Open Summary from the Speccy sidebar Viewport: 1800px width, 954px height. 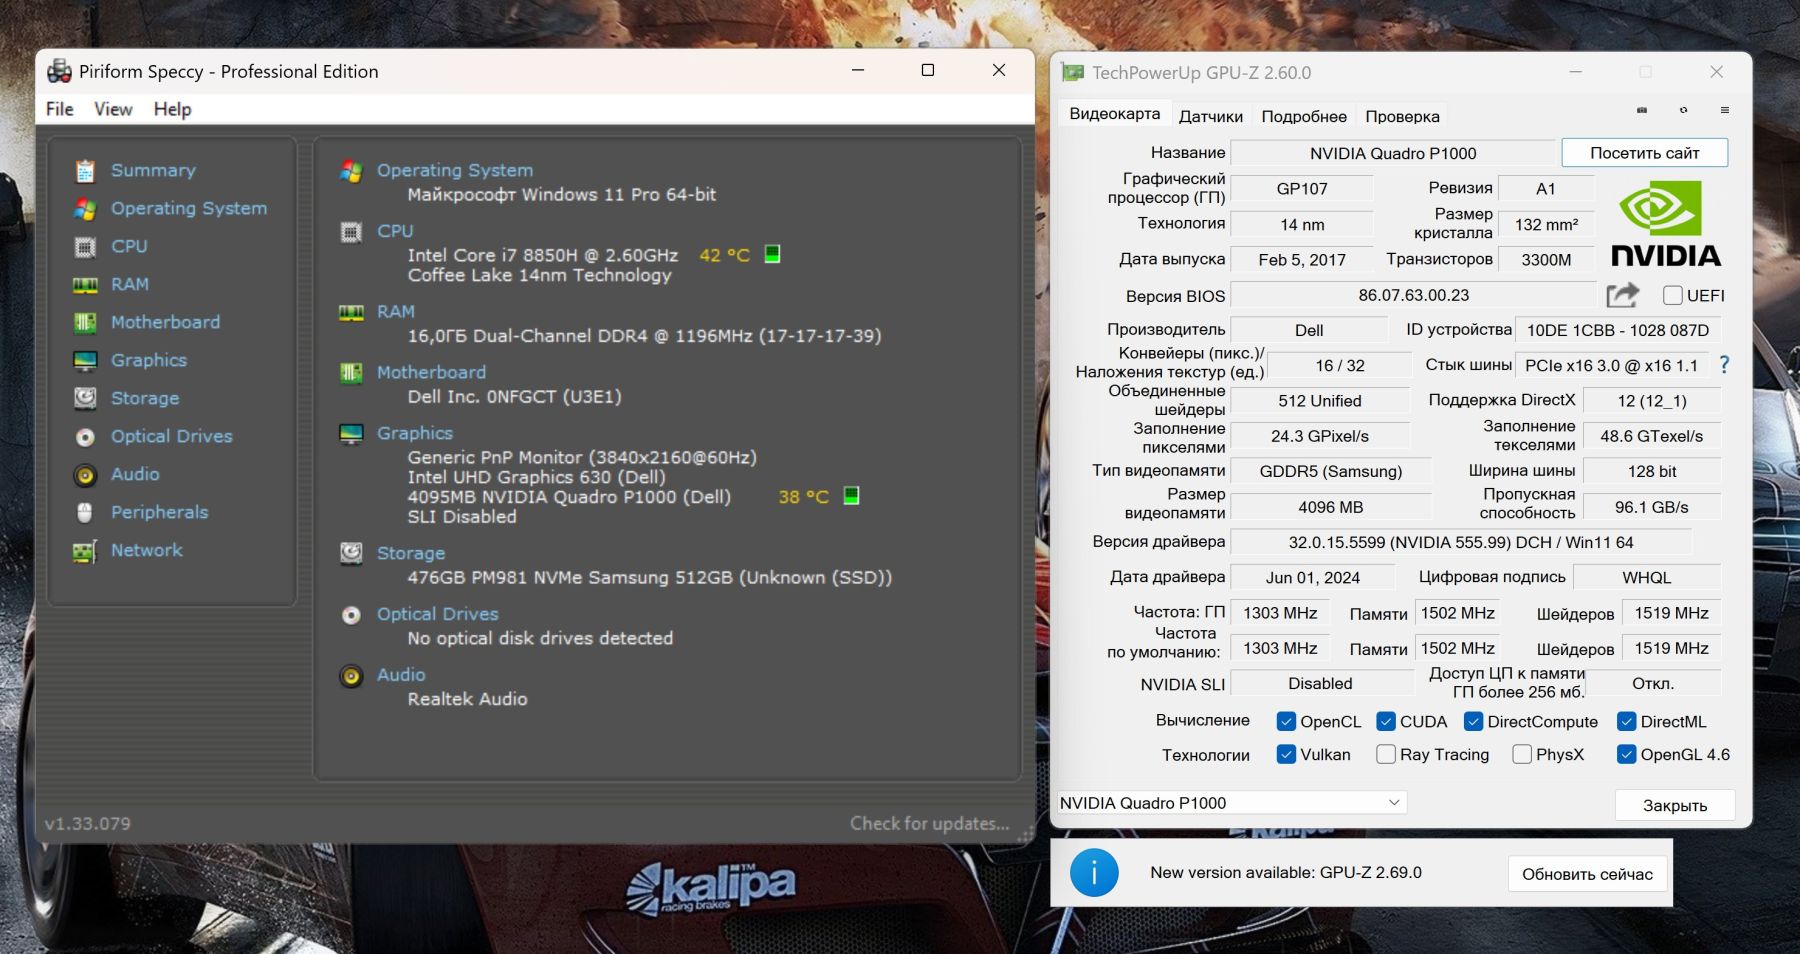pos(153,170)
